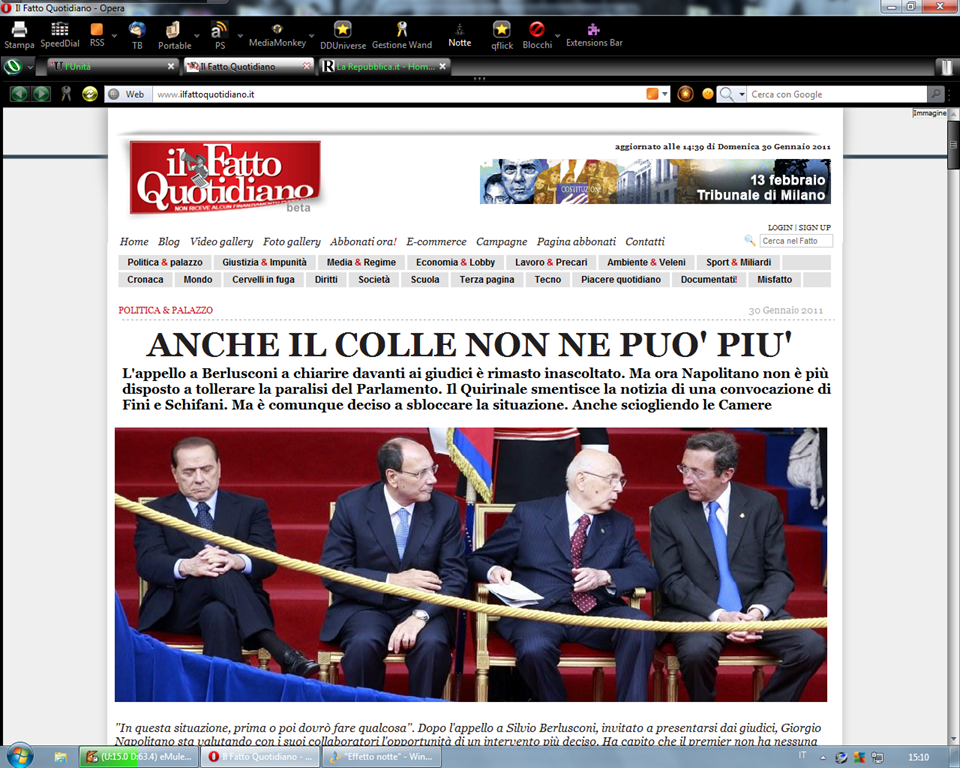Open the qflick star bookmark
This screenshot has height=768, width=960.
point(501,29)
